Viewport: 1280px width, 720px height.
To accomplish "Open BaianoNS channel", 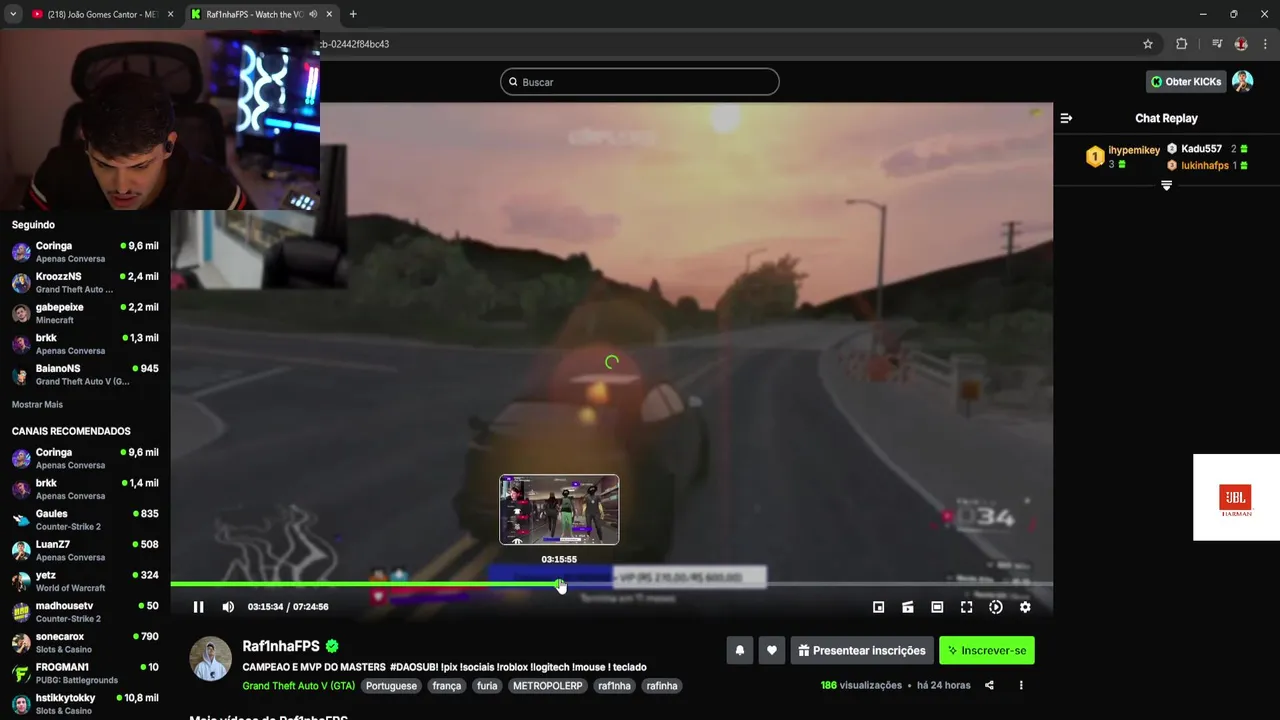I will click(x=85, y=375).
